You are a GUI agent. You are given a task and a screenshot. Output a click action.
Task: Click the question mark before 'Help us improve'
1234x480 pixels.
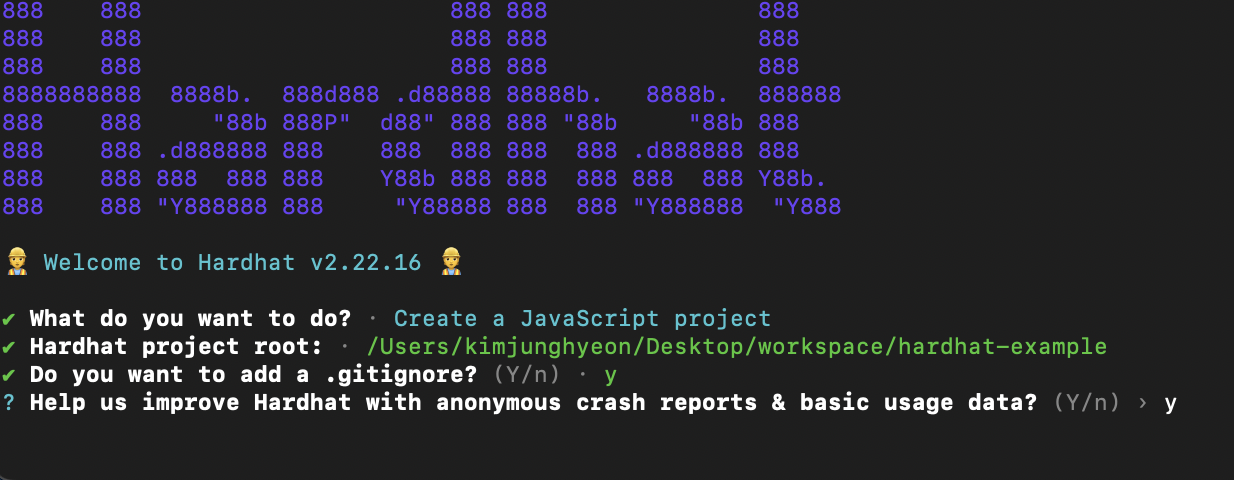point(9,403)
